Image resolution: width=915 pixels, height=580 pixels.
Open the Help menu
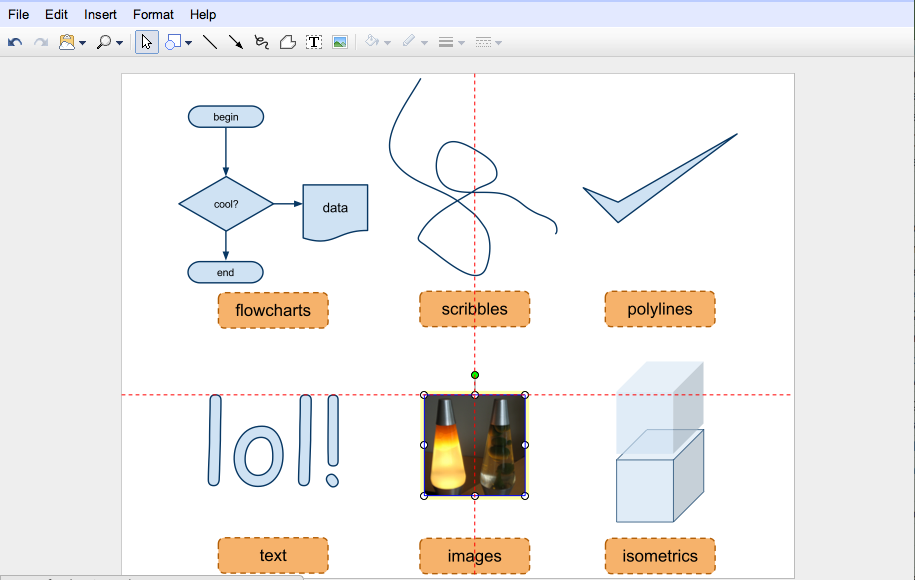coord(202,14)
